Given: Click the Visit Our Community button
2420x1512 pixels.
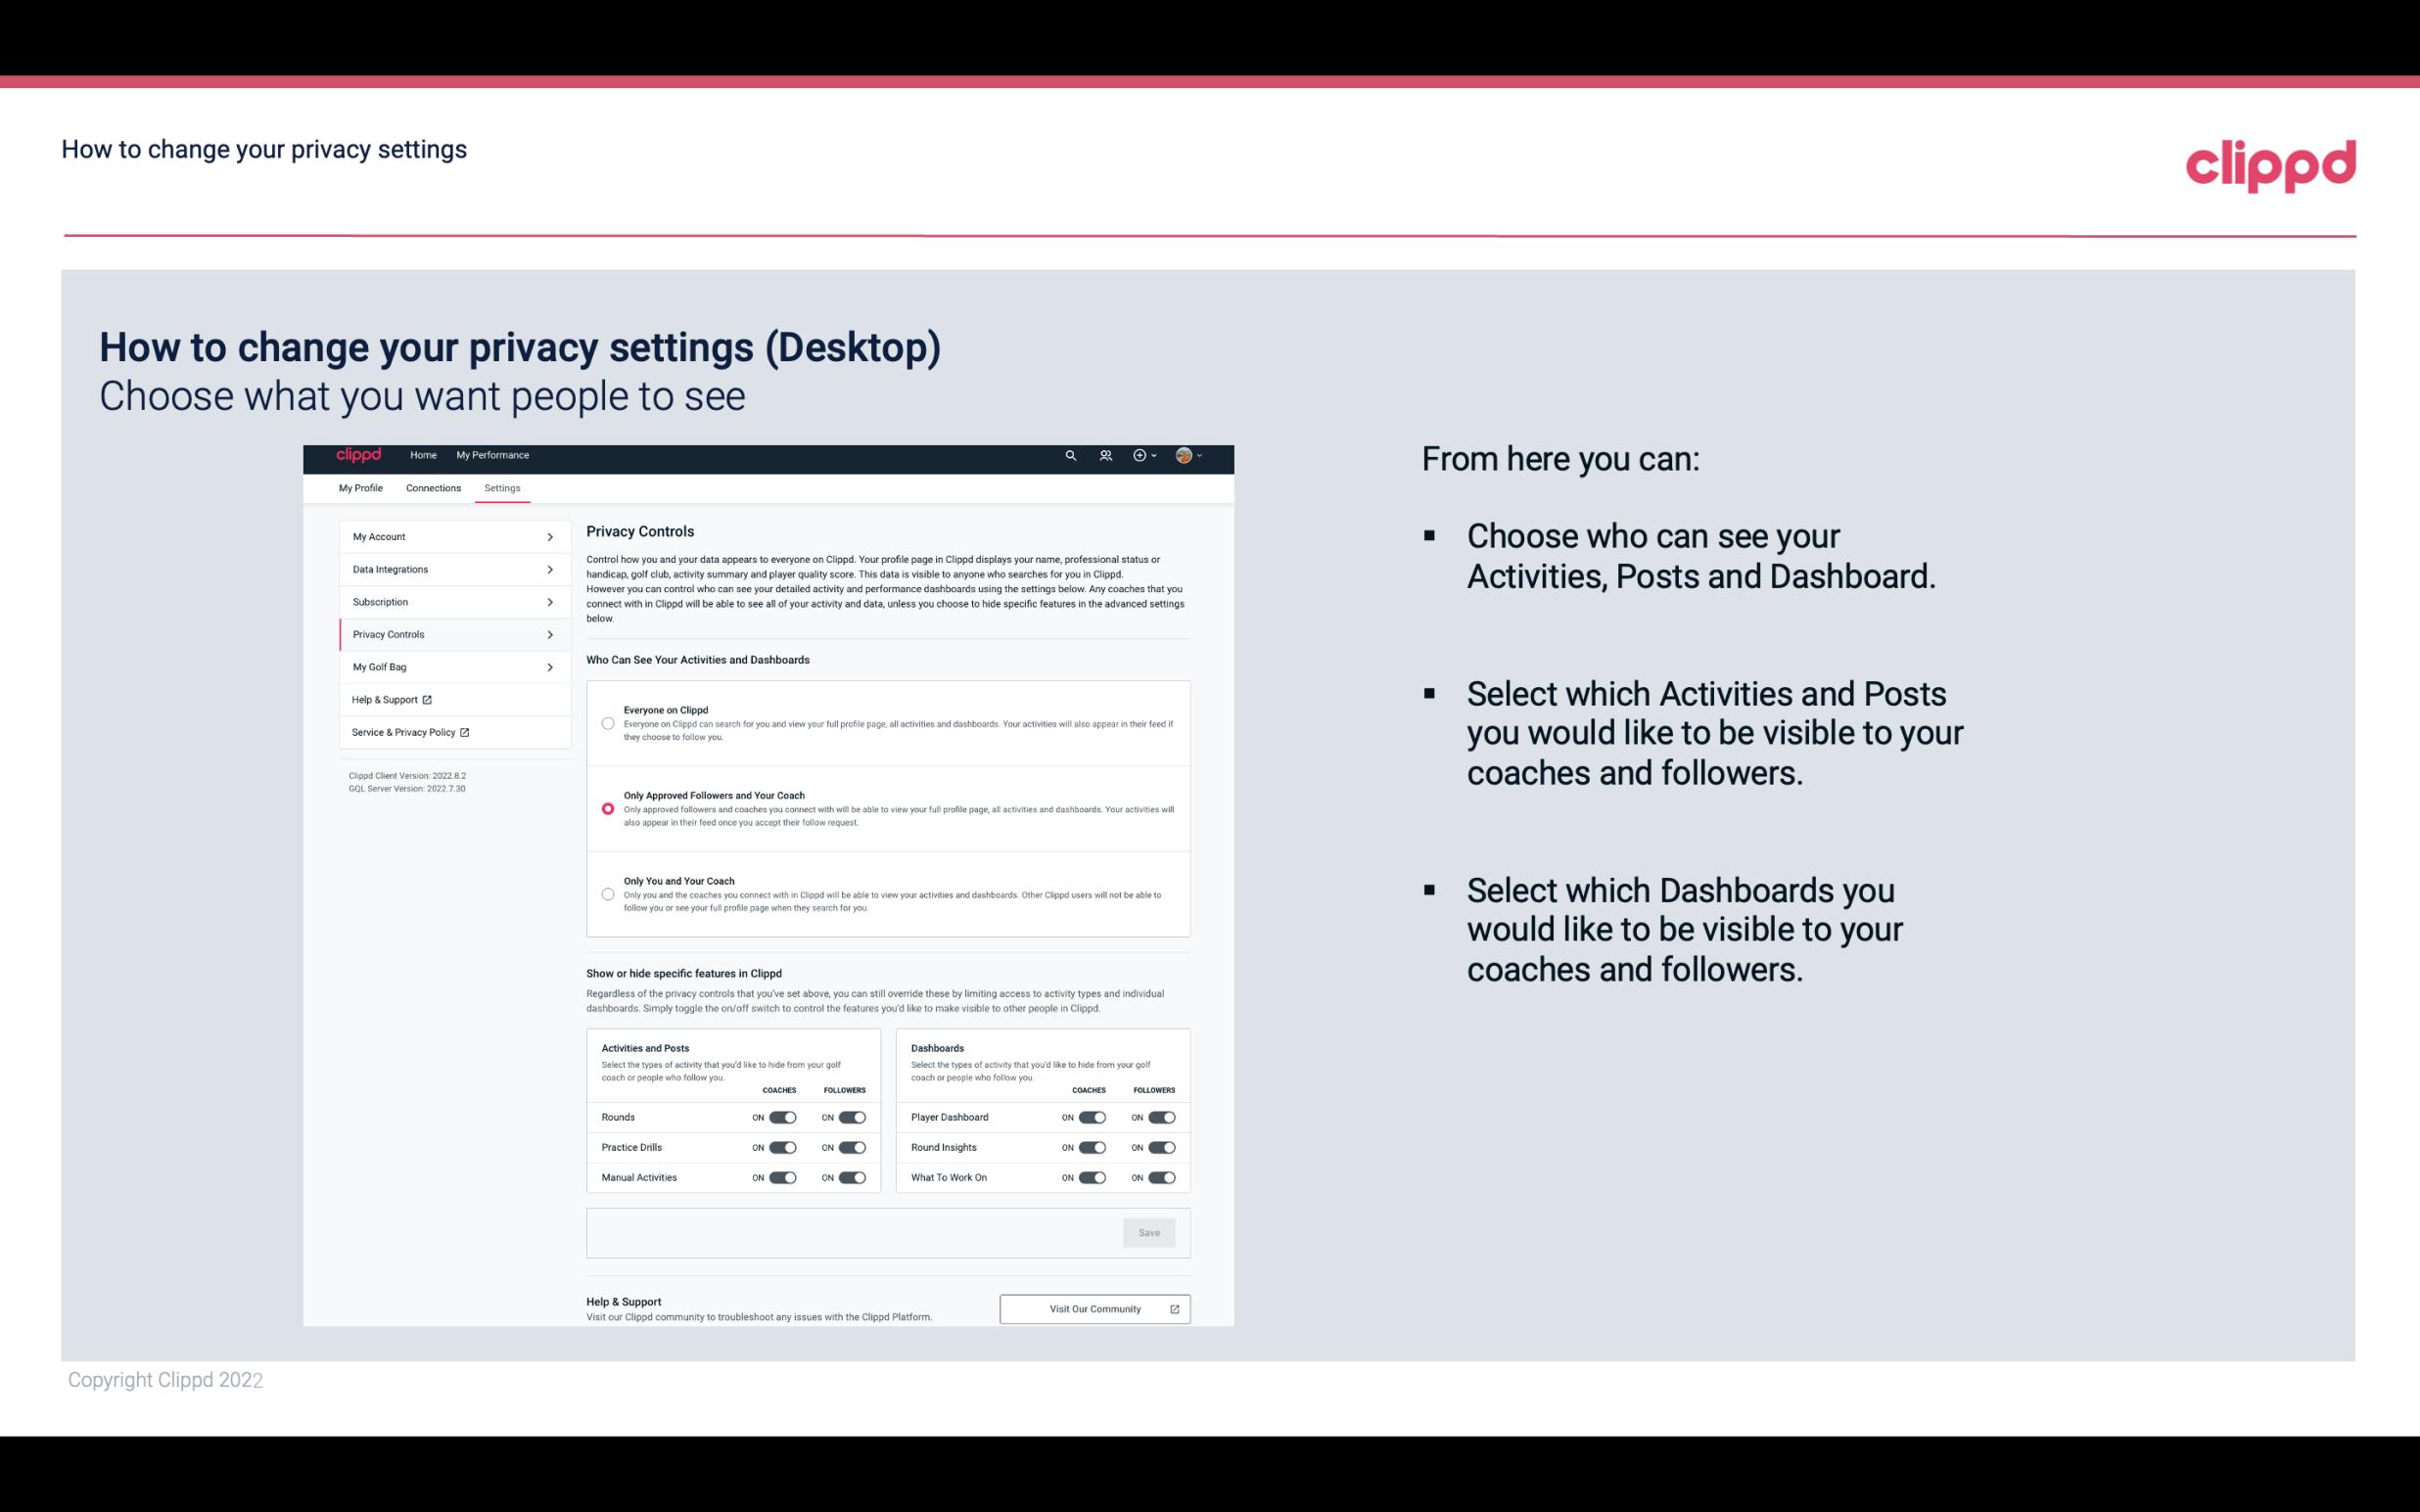Looking at the screenshot, I should pos(1093,1308).
